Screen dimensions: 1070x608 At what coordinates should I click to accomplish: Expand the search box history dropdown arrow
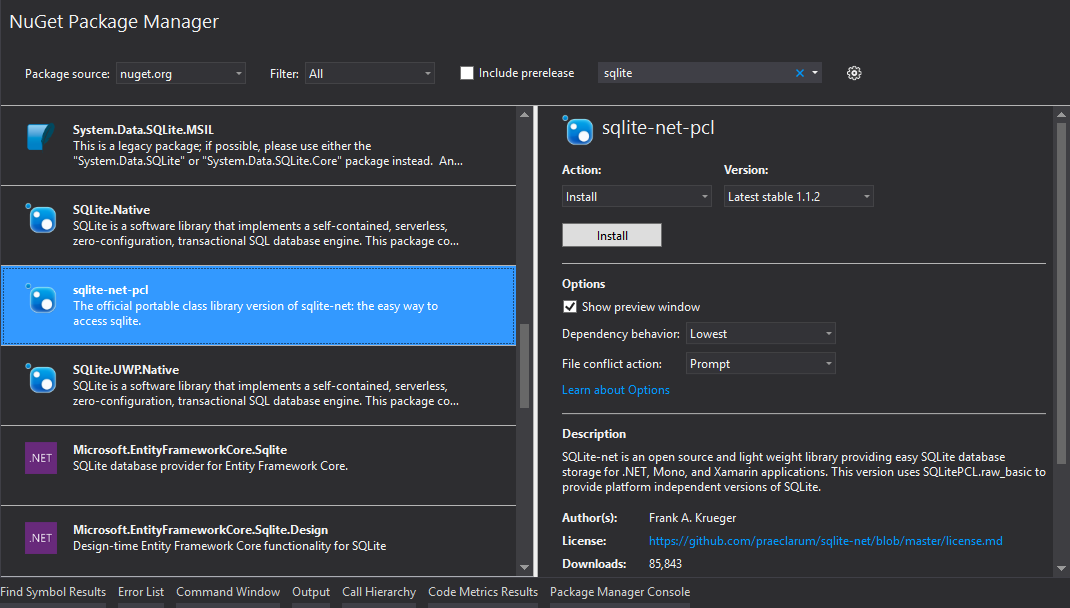point(815,73)
